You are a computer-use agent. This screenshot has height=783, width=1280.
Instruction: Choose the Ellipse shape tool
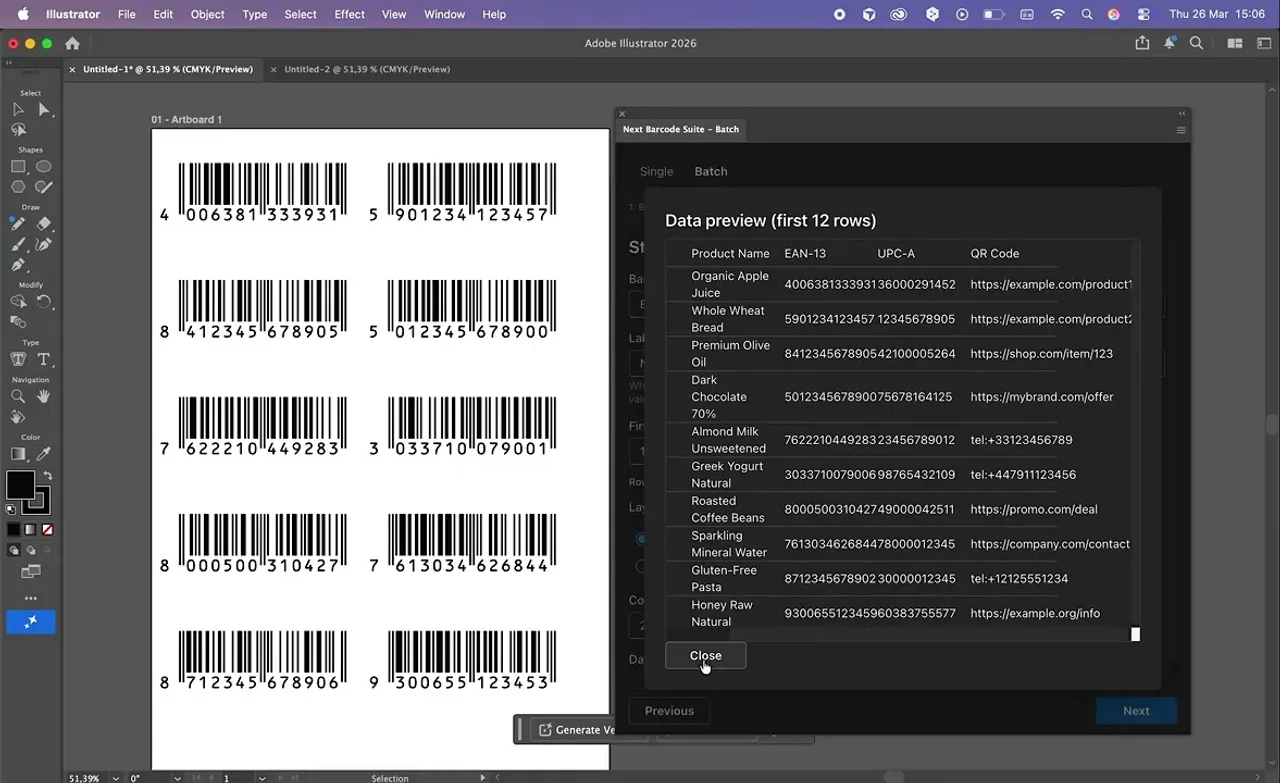pos(44,167)
